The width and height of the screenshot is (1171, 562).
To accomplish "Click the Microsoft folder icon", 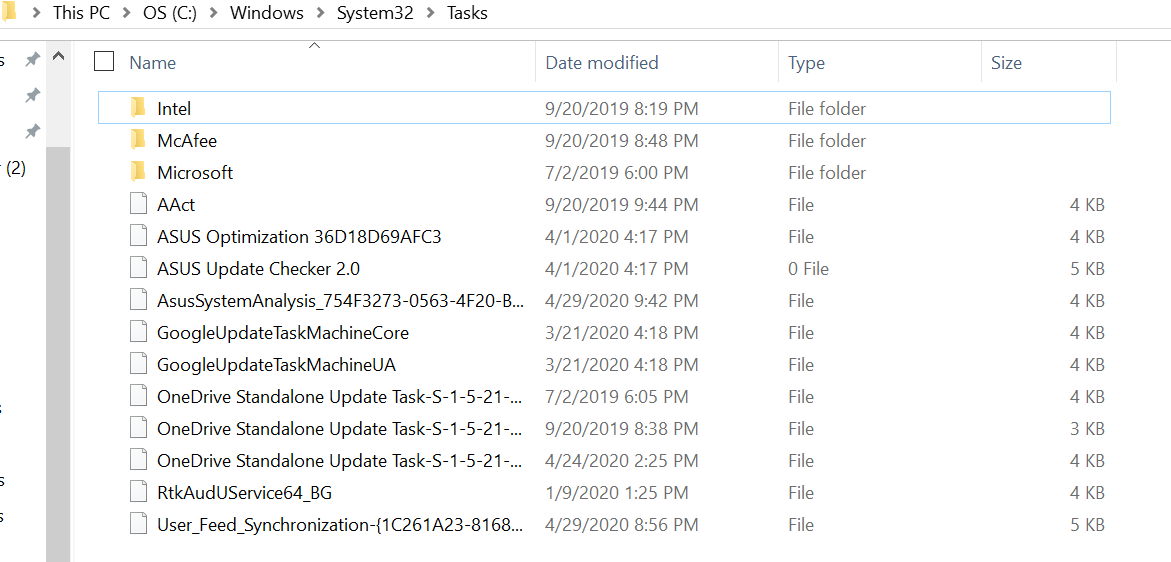I will click(138, 172).
